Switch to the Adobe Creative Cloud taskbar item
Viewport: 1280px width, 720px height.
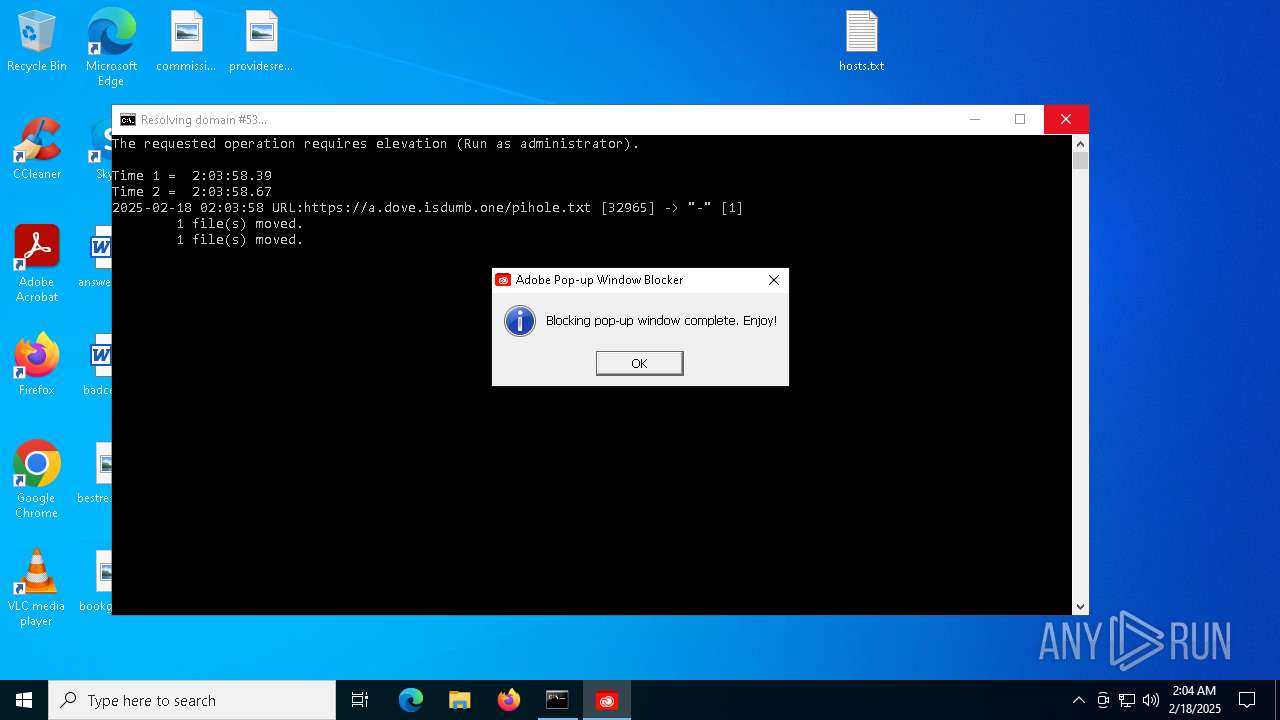607,700
